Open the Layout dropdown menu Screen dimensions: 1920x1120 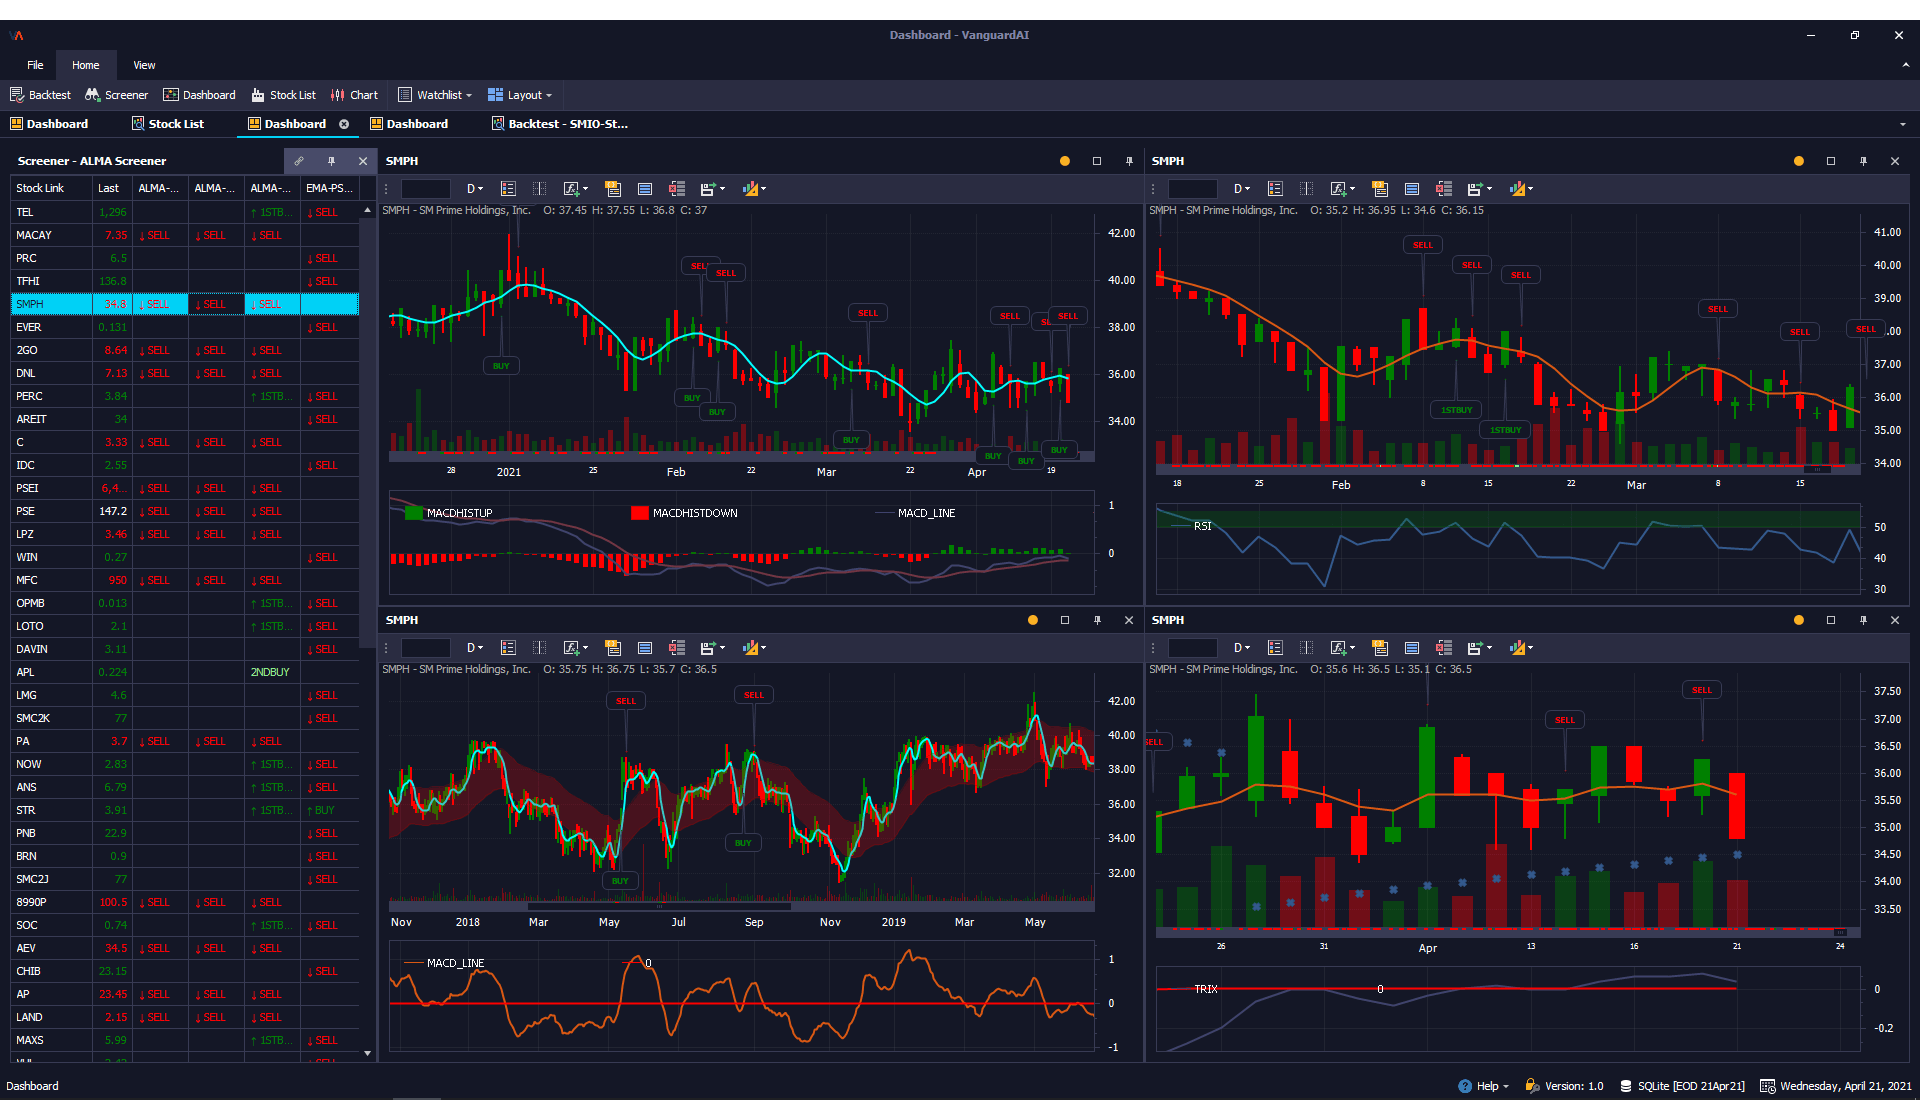tap(520, 95)
